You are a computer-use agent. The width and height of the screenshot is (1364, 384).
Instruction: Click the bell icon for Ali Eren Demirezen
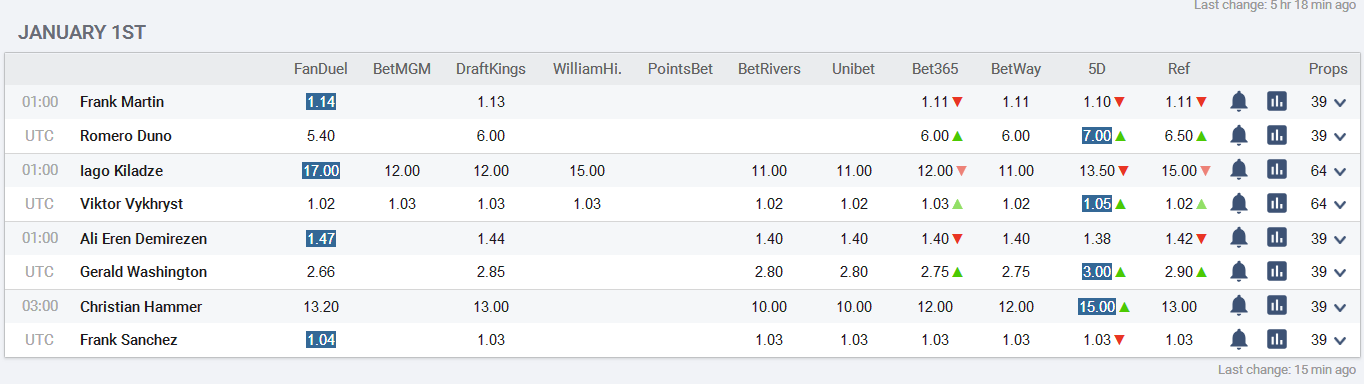pos(1239,238)
